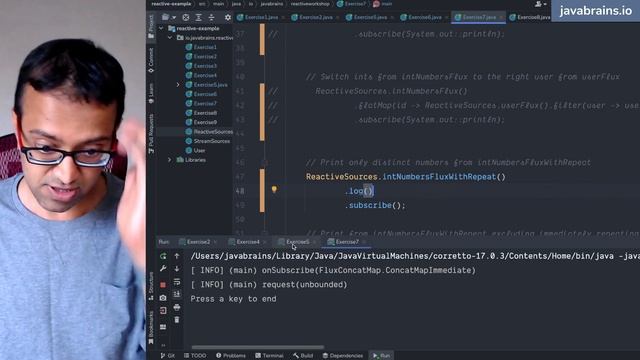Toggle soft-wrap in Run console
Screen dimensions: 640x360
177,282
